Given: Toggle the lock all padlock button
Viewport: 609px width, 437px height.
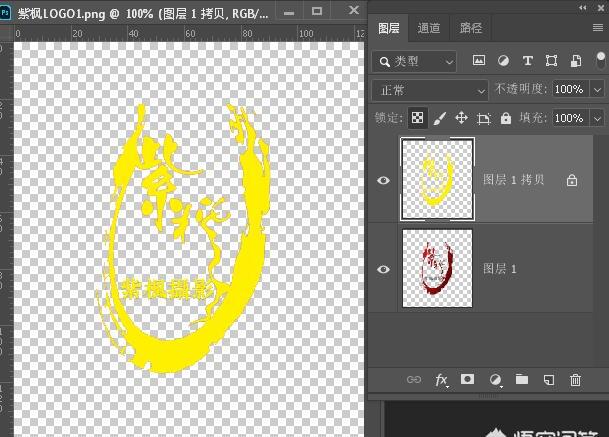Looking at the screenshot, I should coord(506,118).
